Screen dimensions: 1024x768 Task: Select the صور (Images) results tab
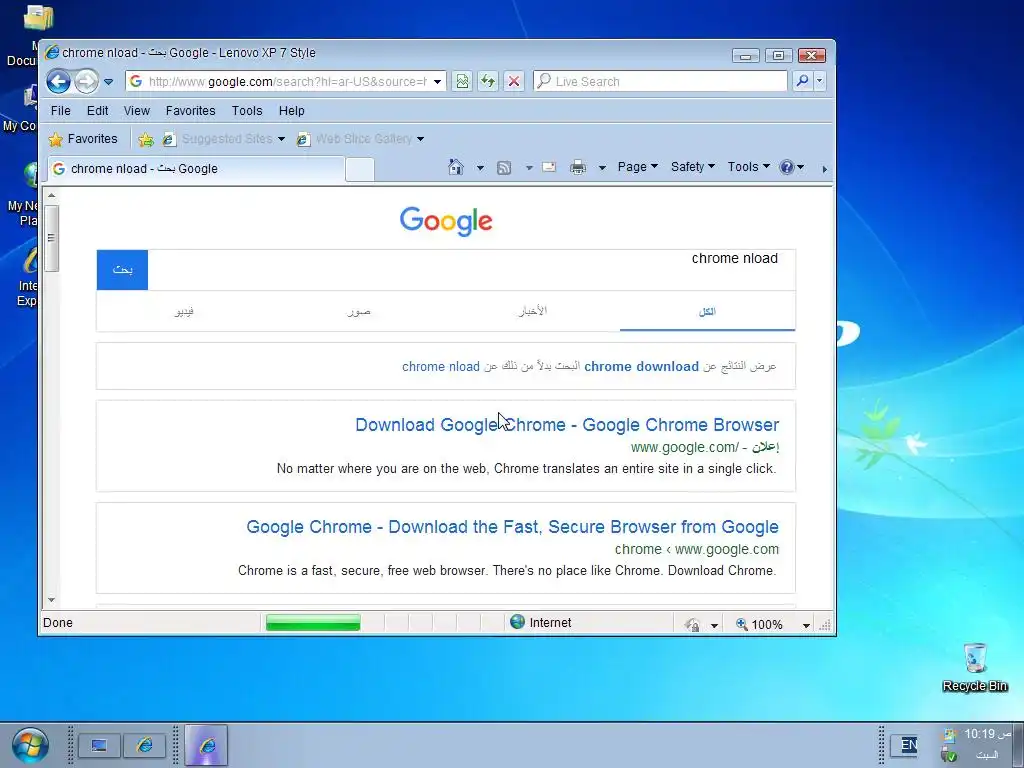click(x=359, y=312)
